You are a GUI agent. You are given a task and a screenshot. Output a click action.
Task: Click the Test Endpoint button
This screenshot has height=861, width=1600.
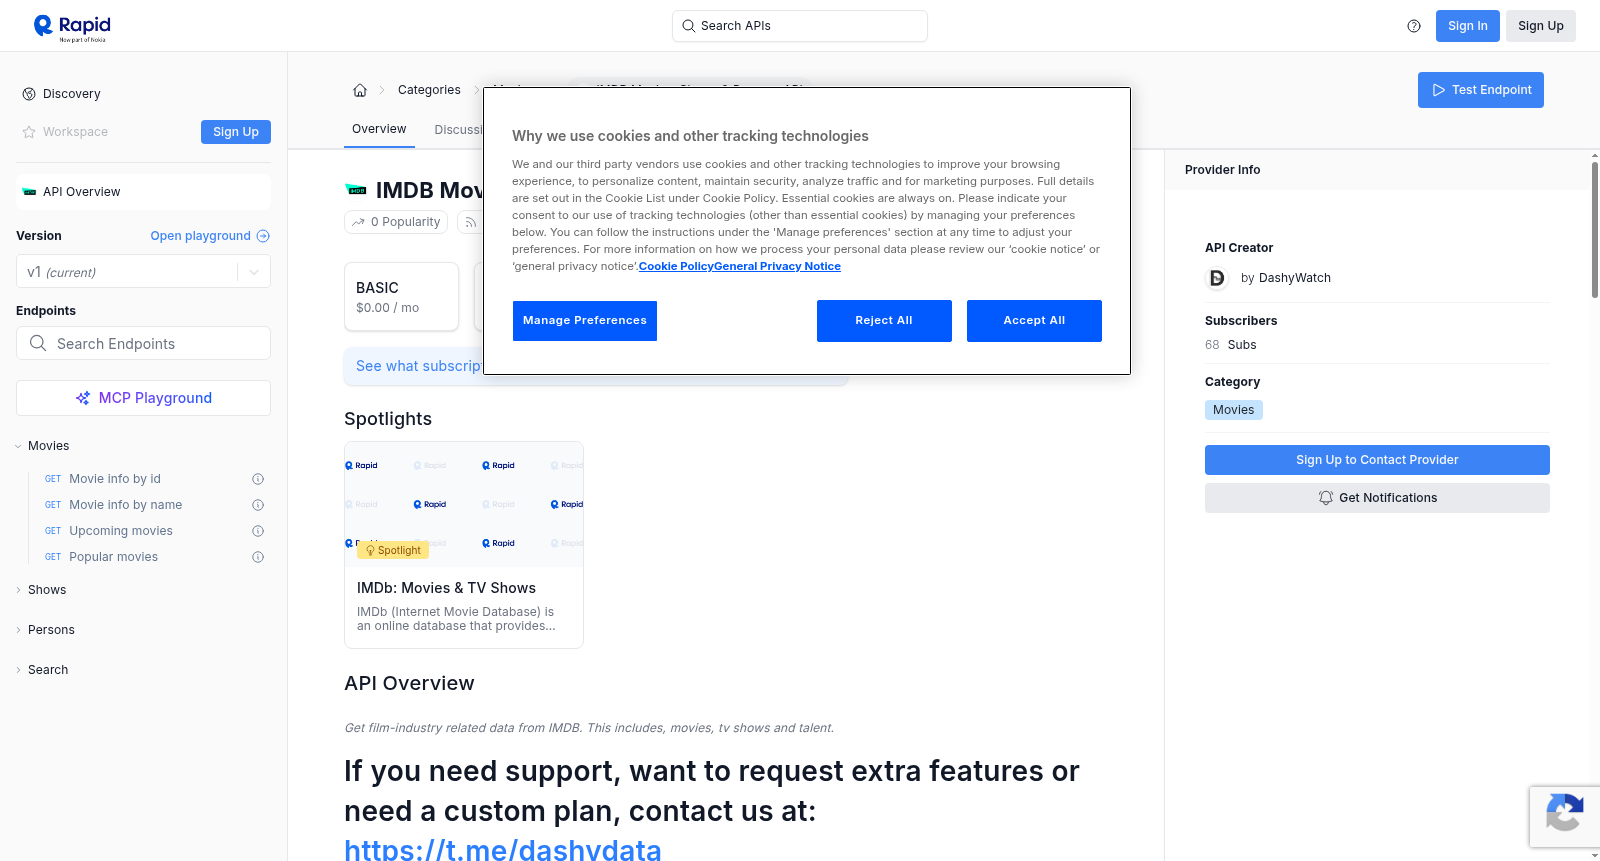tap(1481, 90)
